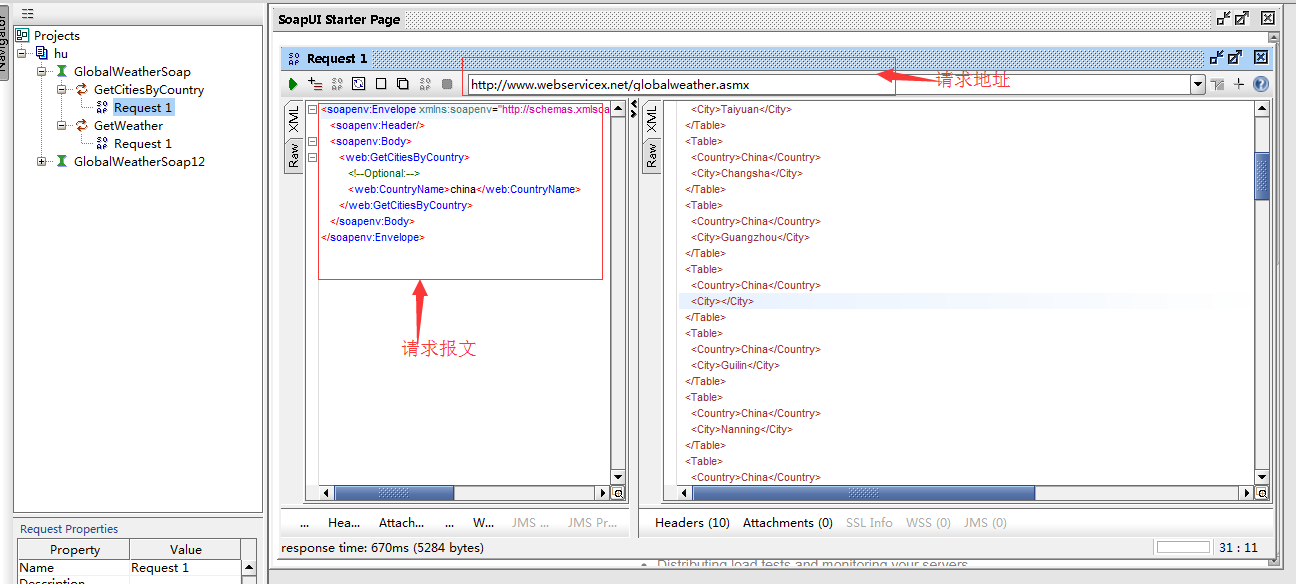The image size is (1296, 584).
Task: Click response vertical scrollbar thumb
Action: click(x=1262, y=176)
